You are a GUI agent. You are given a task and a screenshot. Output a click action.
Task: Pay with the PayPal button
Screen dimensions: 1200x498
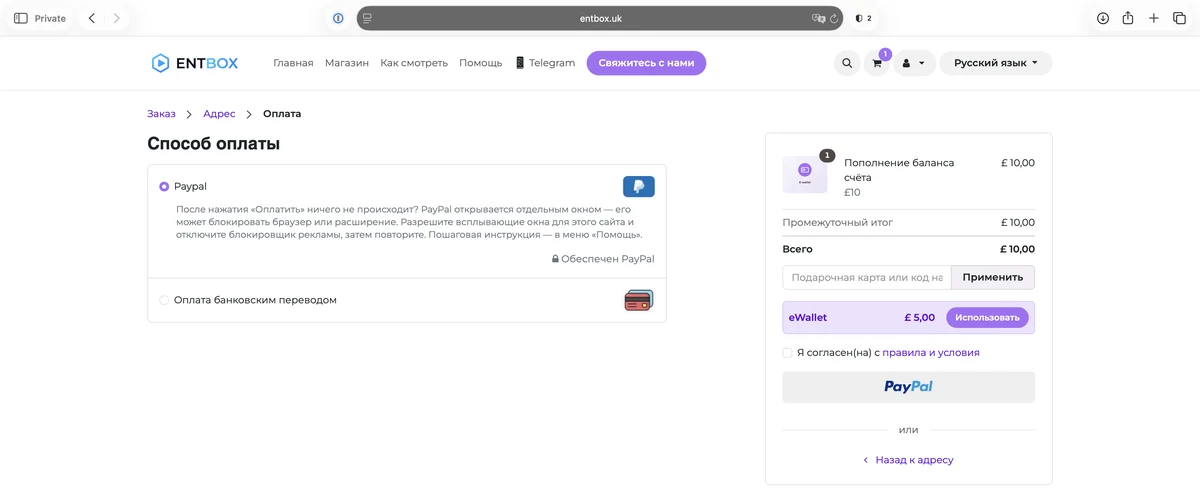tap(909, 387)
